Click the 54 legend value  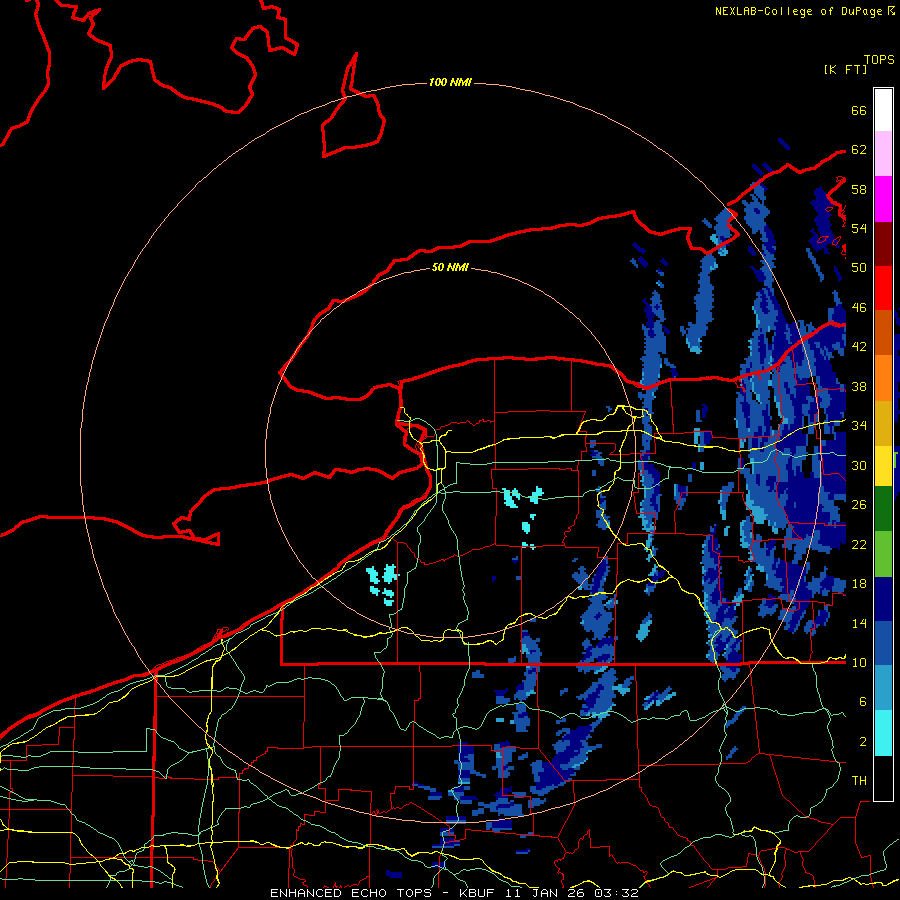859,228
